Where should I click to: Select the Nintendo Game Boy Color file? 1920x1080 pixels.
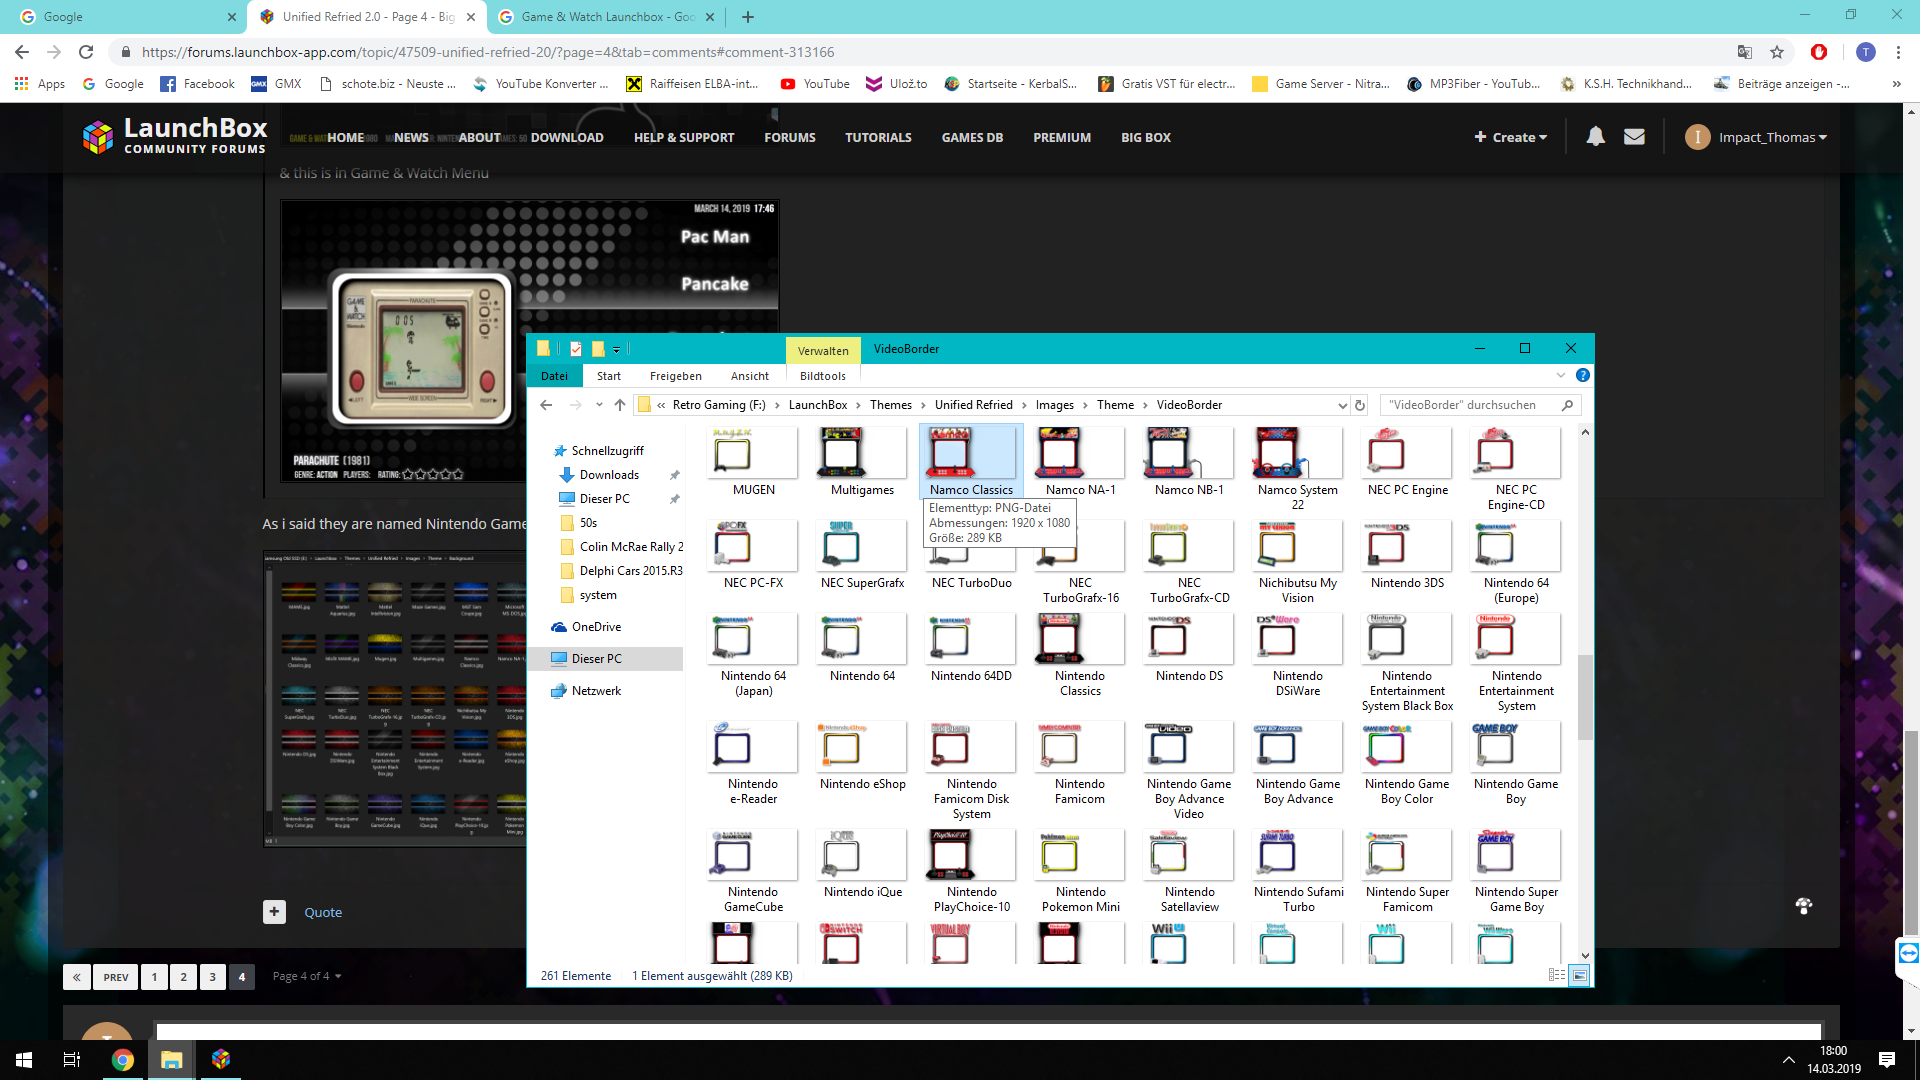(1407, 764)
